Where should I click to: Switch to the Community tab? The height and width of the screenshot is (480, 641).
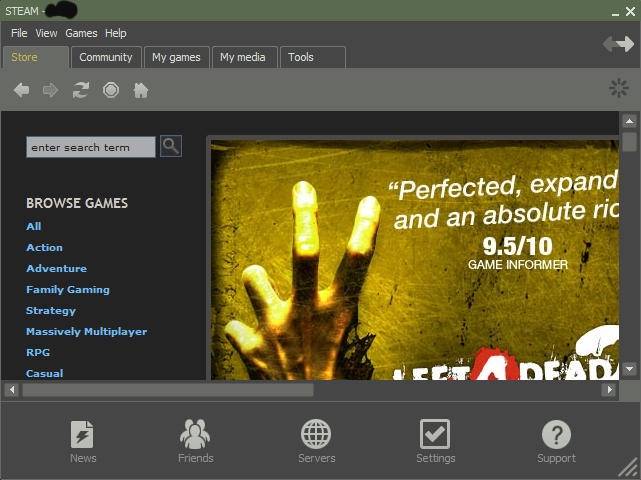pyautogui.click(x=106, y=57)
